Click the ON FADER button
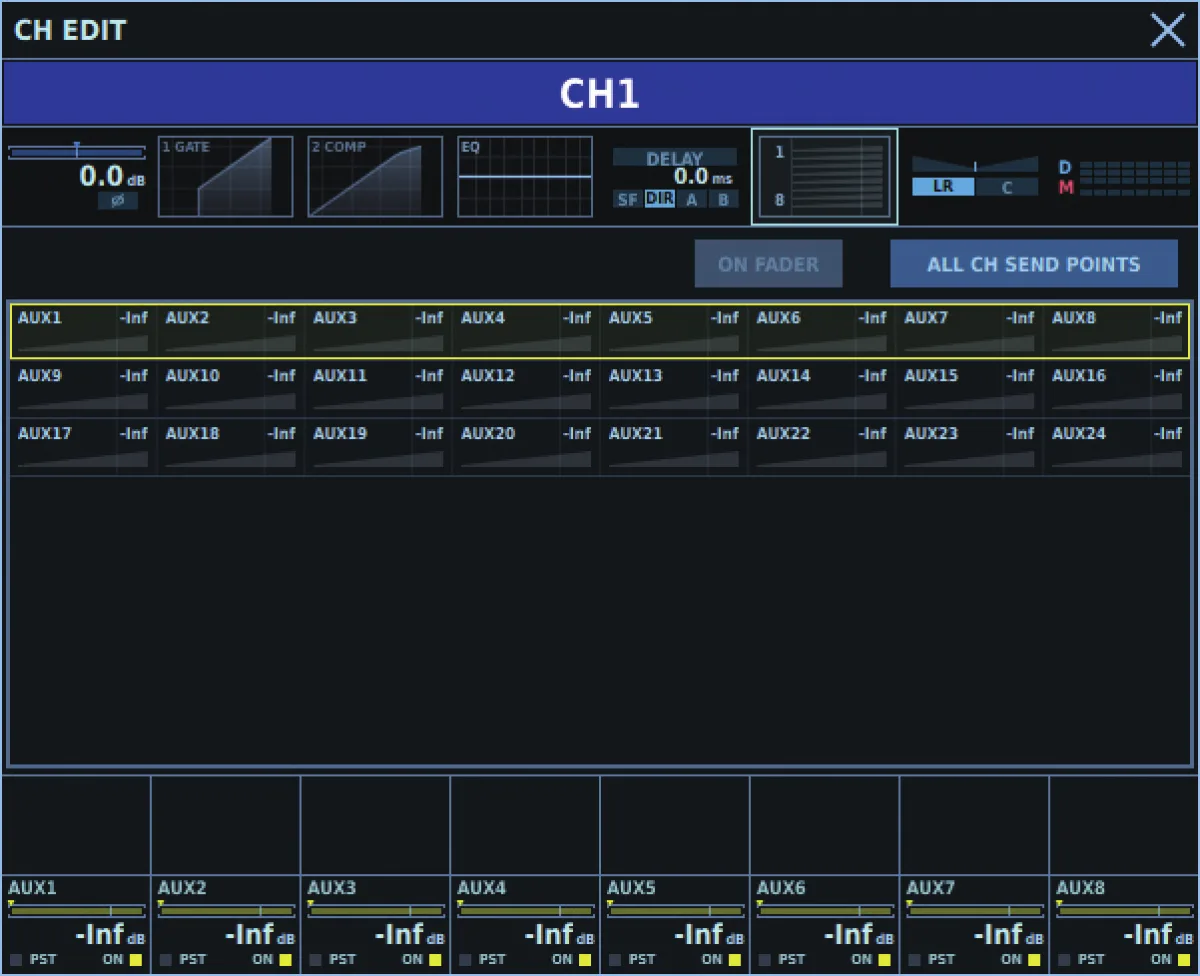 (x=768, y=264)
